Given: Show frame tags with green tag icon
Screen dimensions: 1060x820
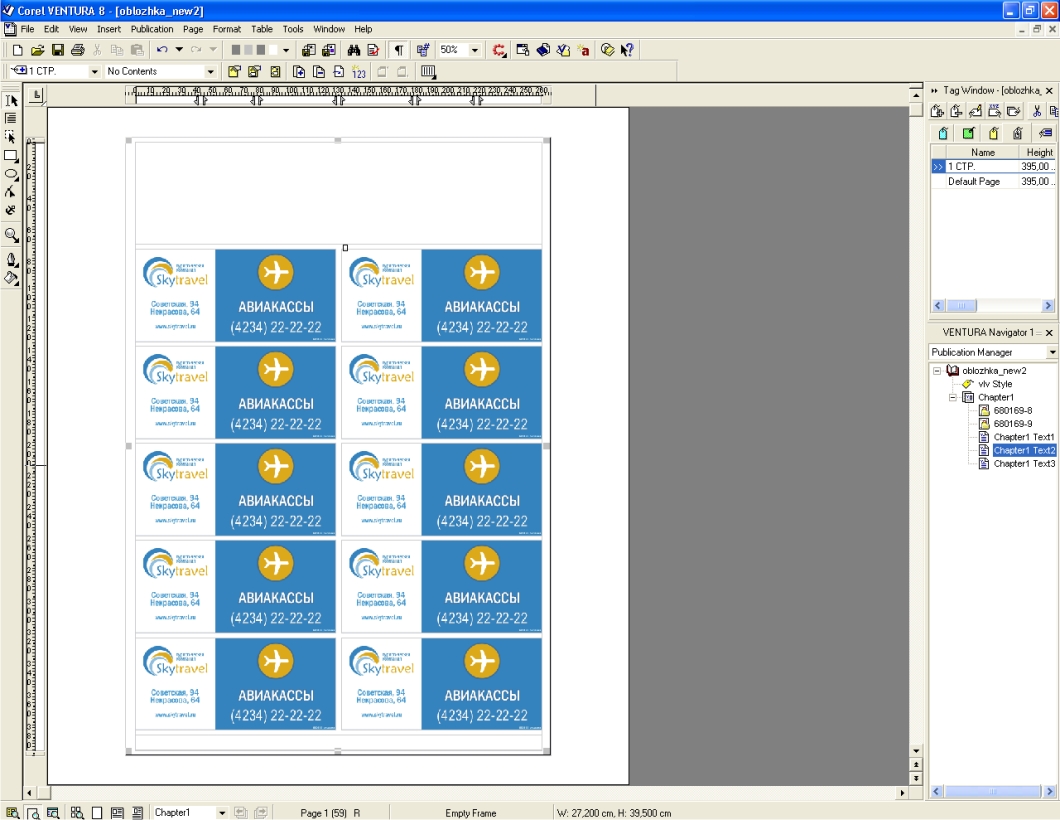Looking at the screenshot, I should click(x=968, y=133).
